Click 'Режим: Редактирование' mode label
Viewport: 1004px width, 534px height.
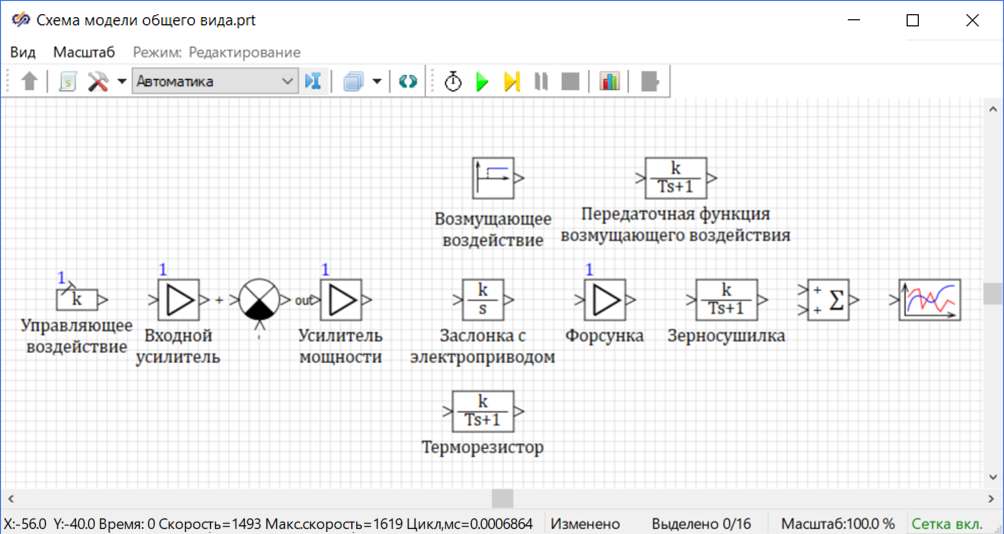217,52
